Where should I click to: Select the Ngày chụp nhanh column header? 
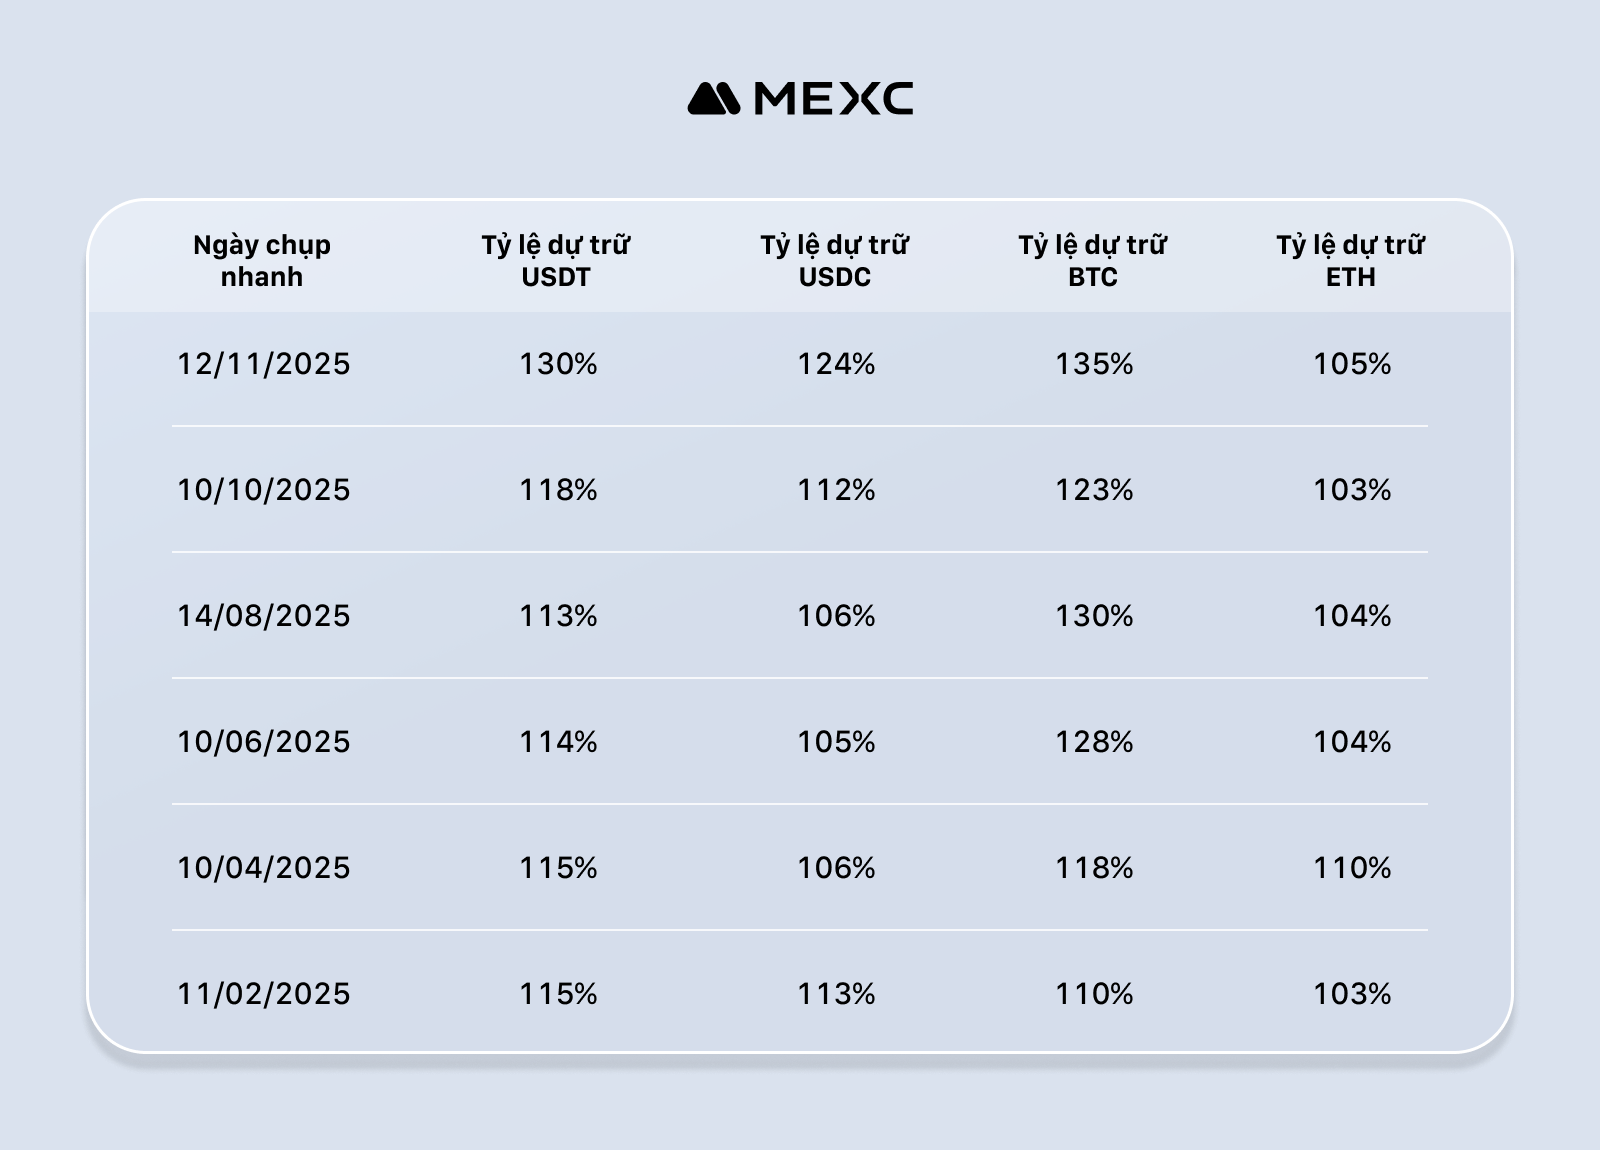coord(262,261)
